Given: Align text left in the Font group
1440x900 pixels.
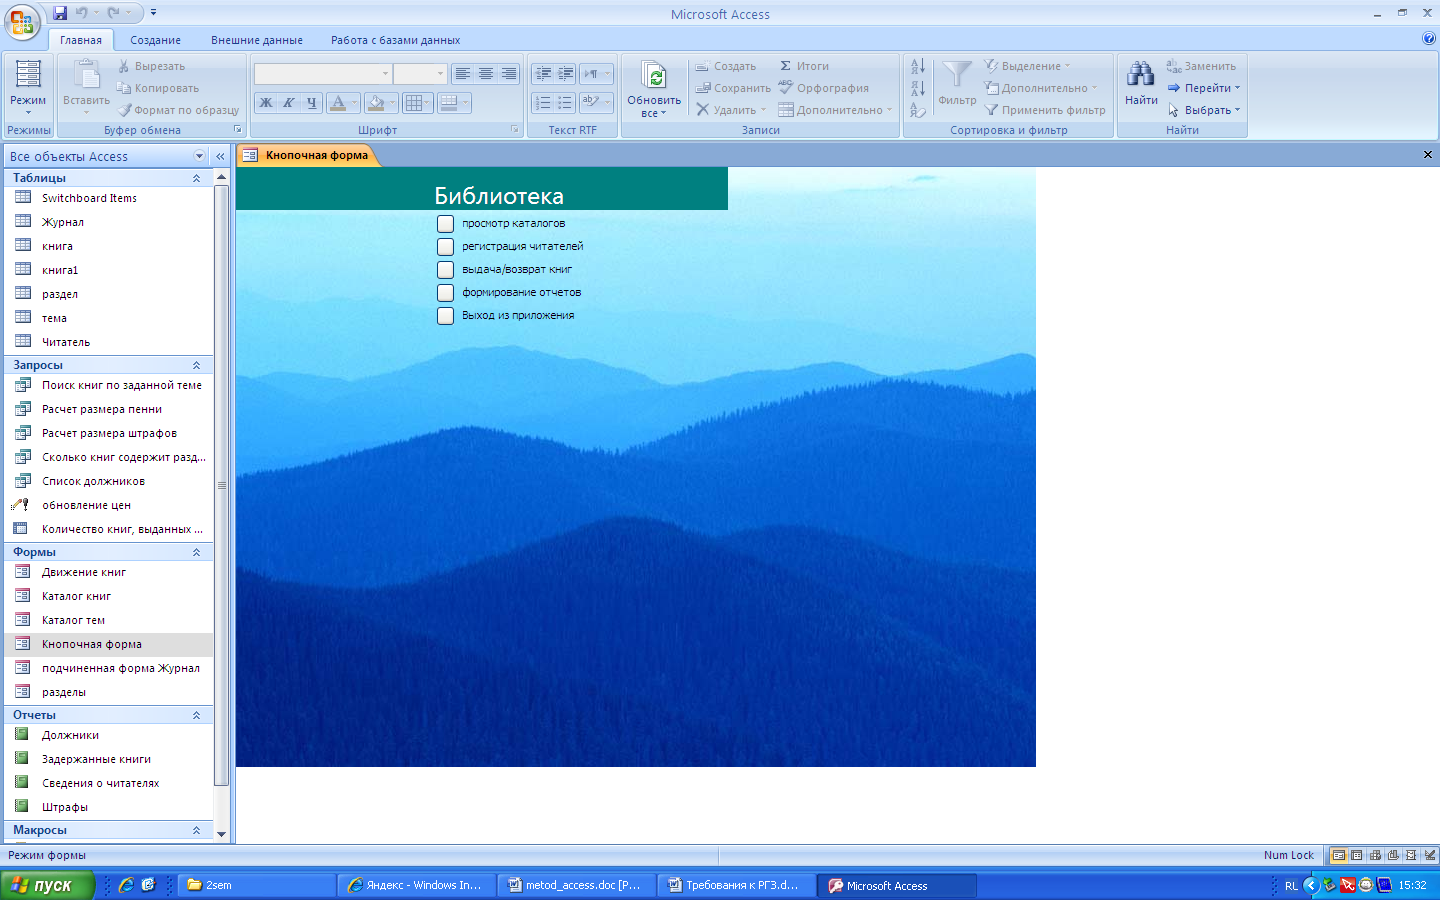Looking at the screenshot, I should click(x=462, y=74).
